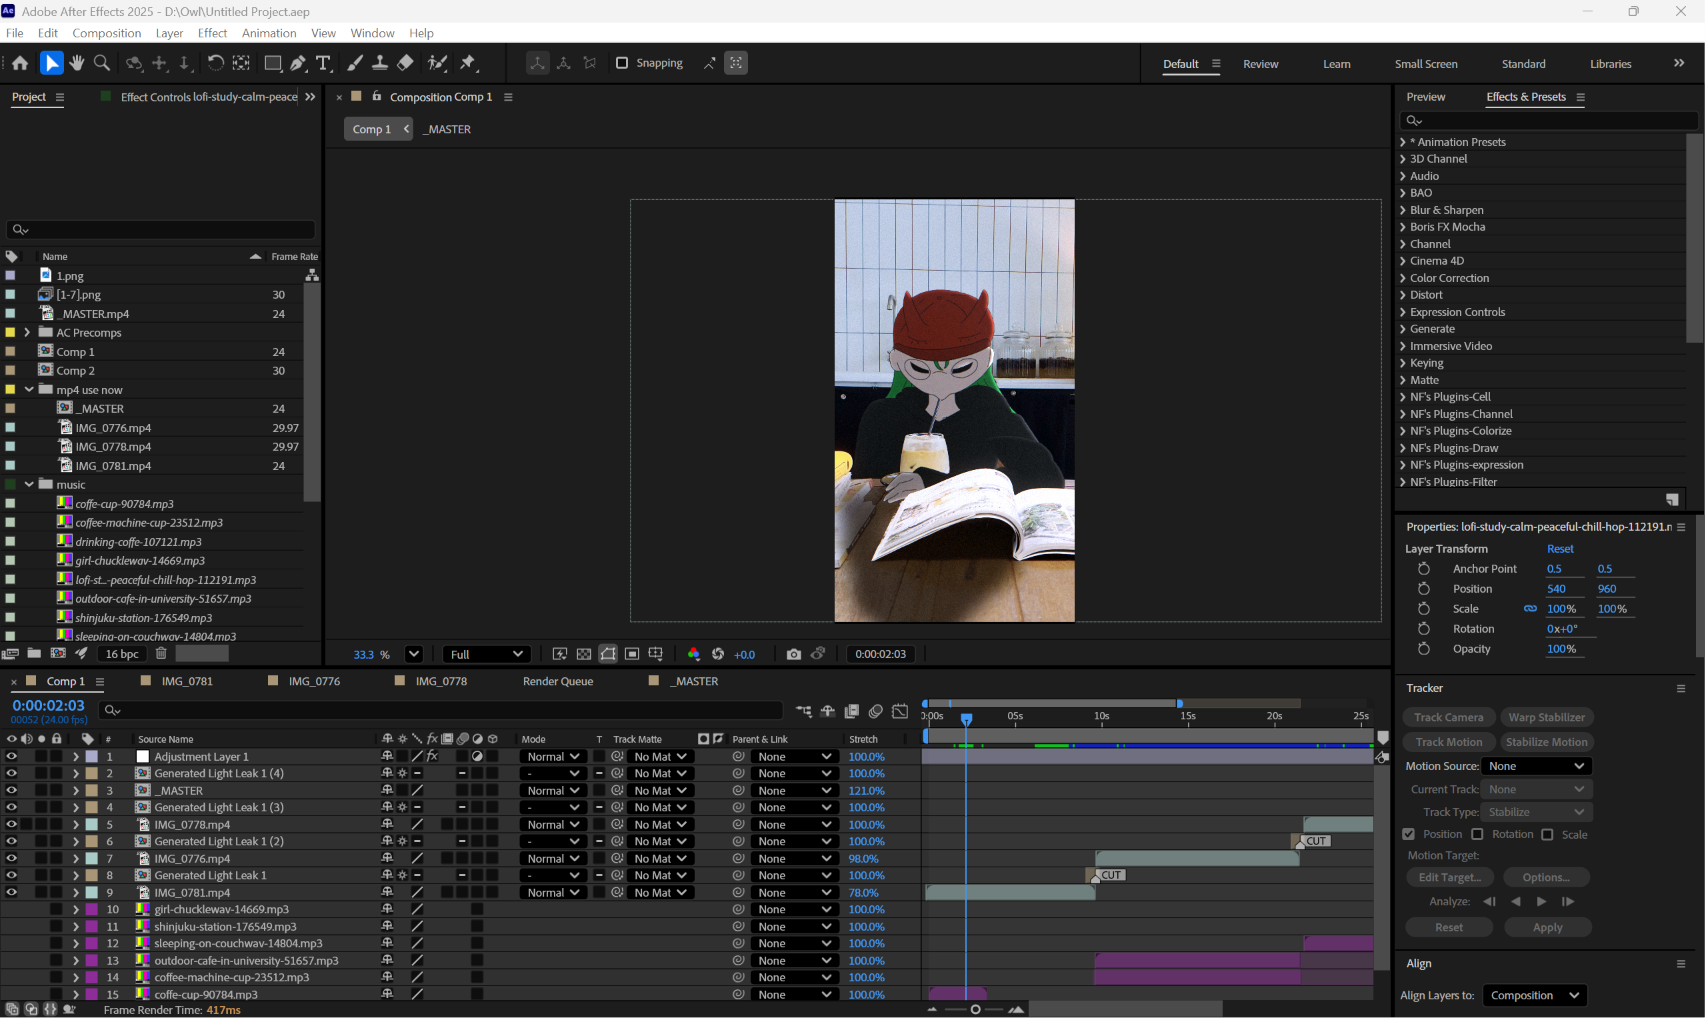Click Anchor Point stopwatch in Properties
The width and height of the screenshot is (1705, 1018).
click(1424, 569)
